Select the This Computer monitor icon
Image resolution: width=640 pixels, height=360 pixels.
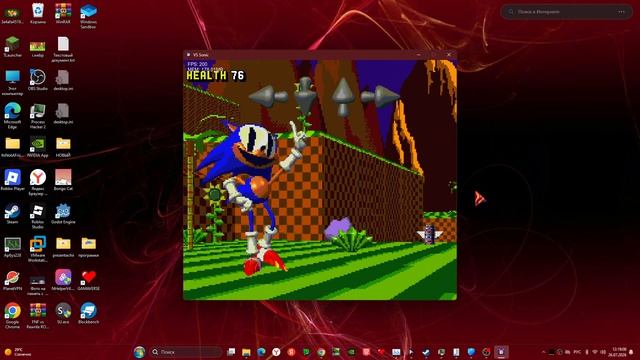pos(13,82)
